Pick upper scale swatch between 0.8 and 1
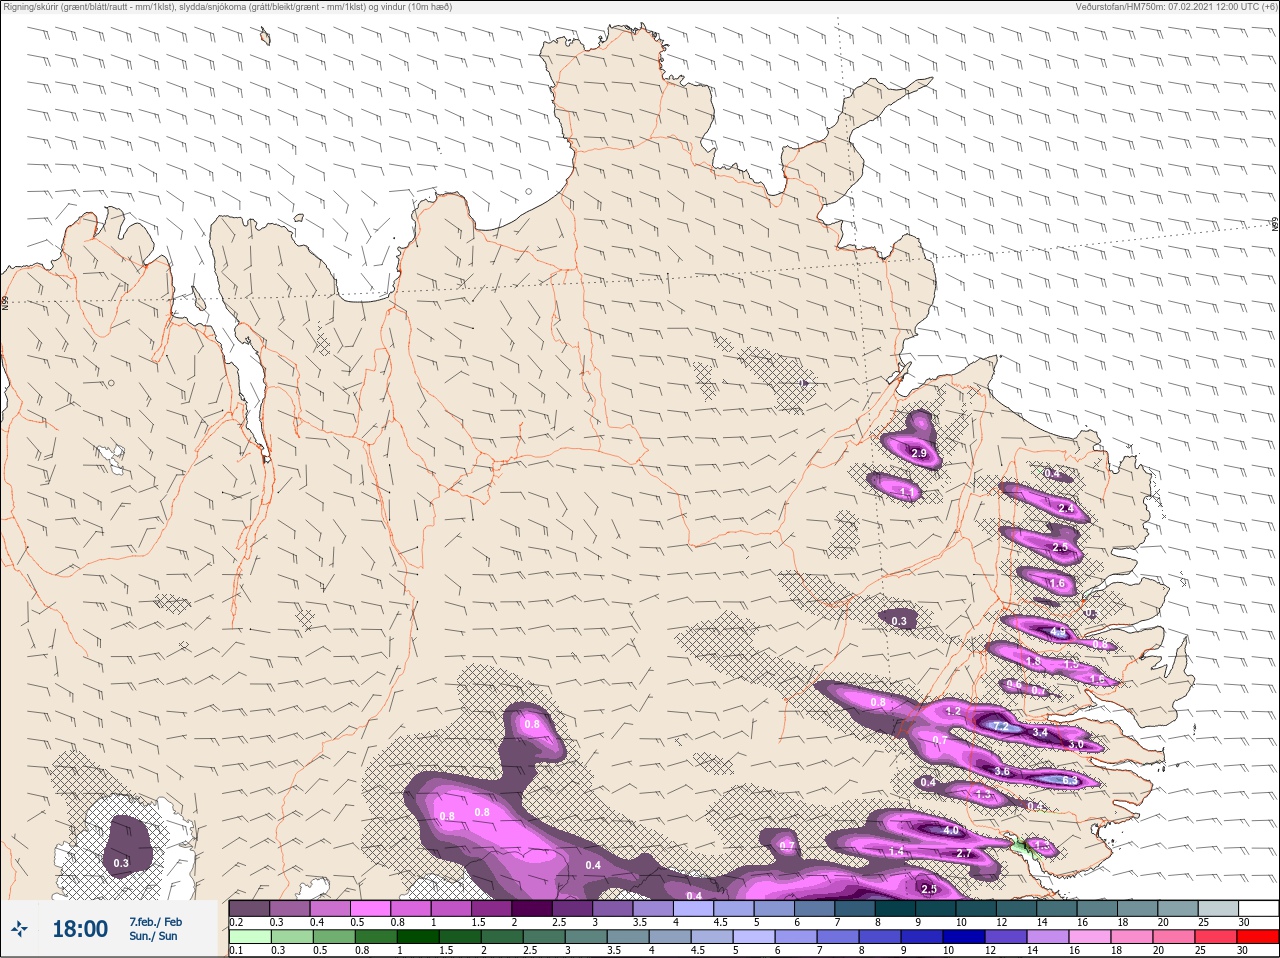This screenshot has height=958, width=1280. tap(411, 908)
